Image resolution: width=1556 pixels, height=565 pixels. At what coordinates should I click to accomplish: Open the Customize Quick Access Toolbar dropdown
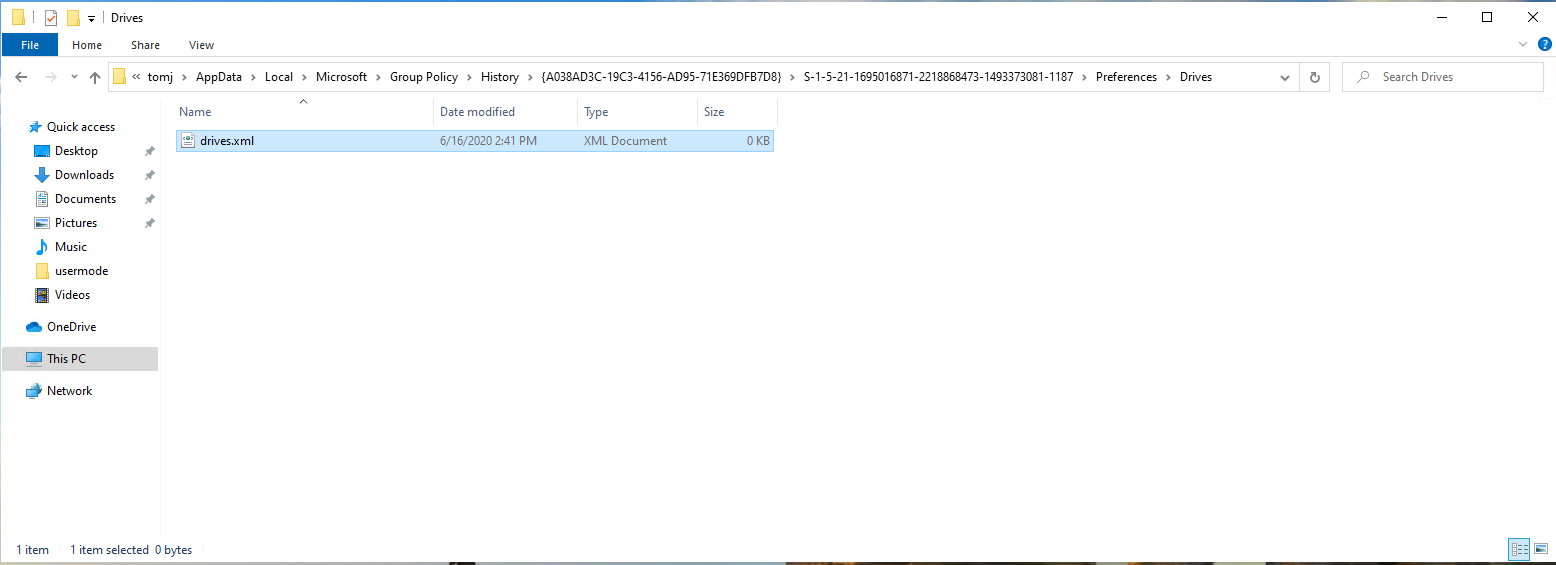pos(91,18)
